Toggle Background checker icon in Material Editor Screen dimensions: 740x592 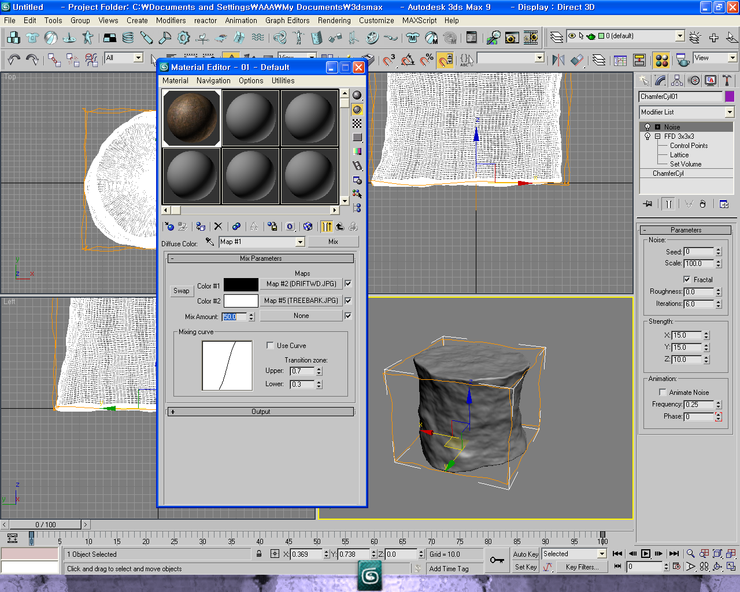coord(357,123)
